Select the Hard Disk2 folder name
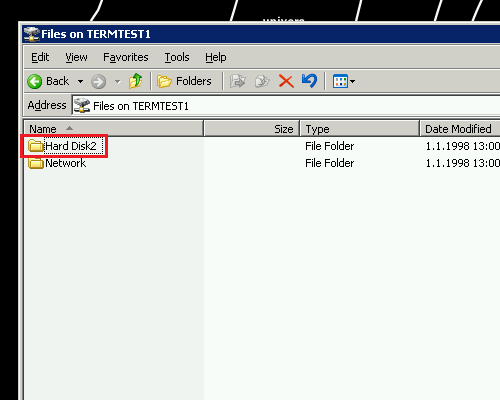This screenshot has height=400, width=500. point(71,146)
